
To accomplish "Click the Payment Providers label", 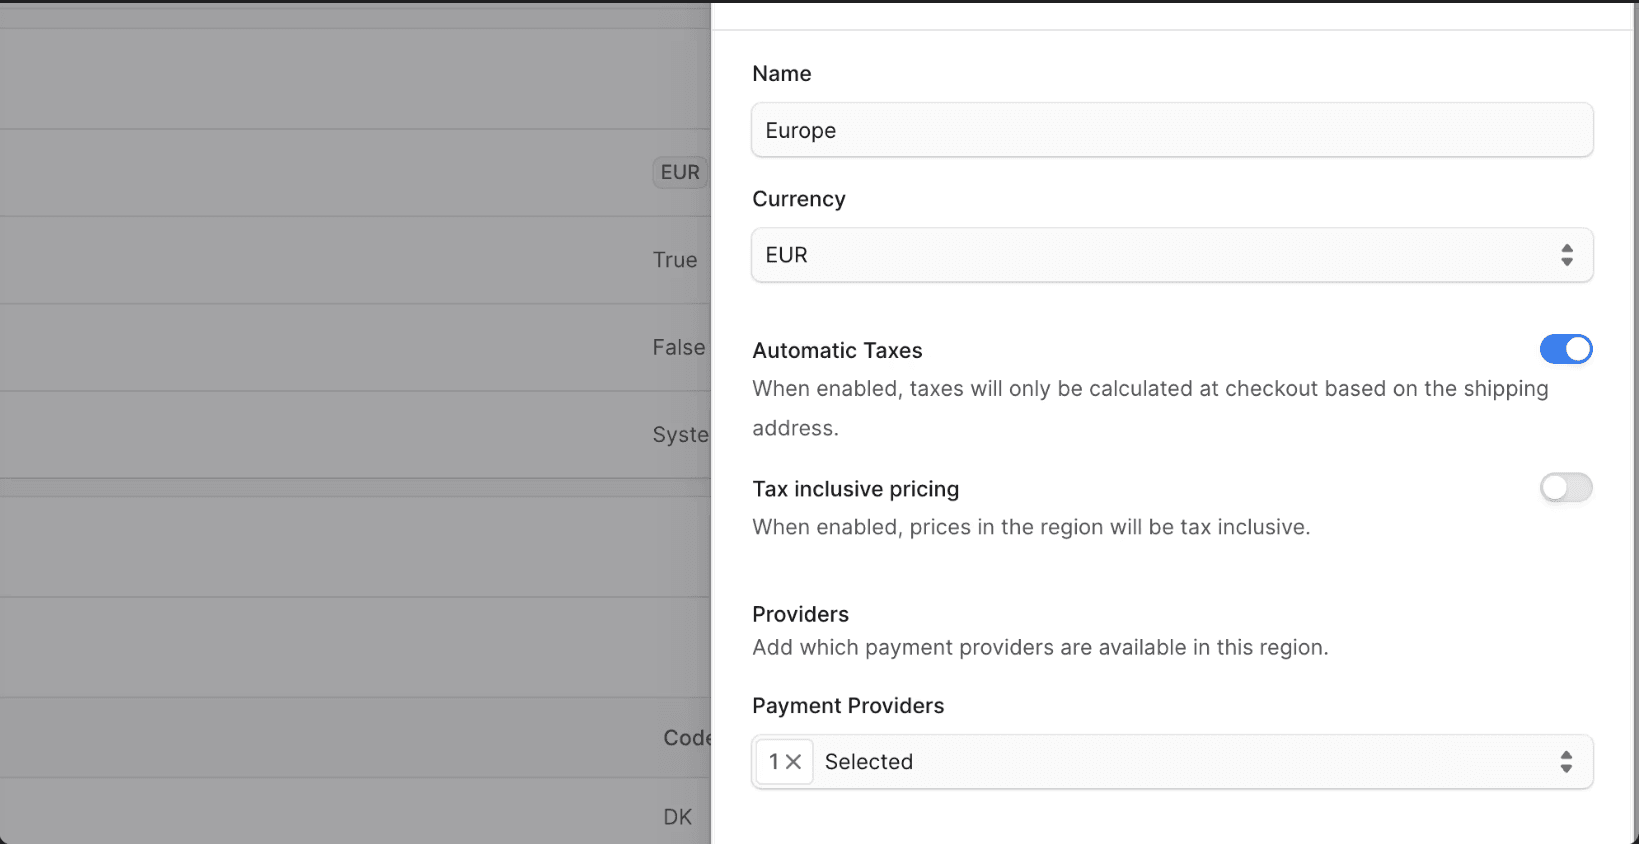I will (847, 705).
